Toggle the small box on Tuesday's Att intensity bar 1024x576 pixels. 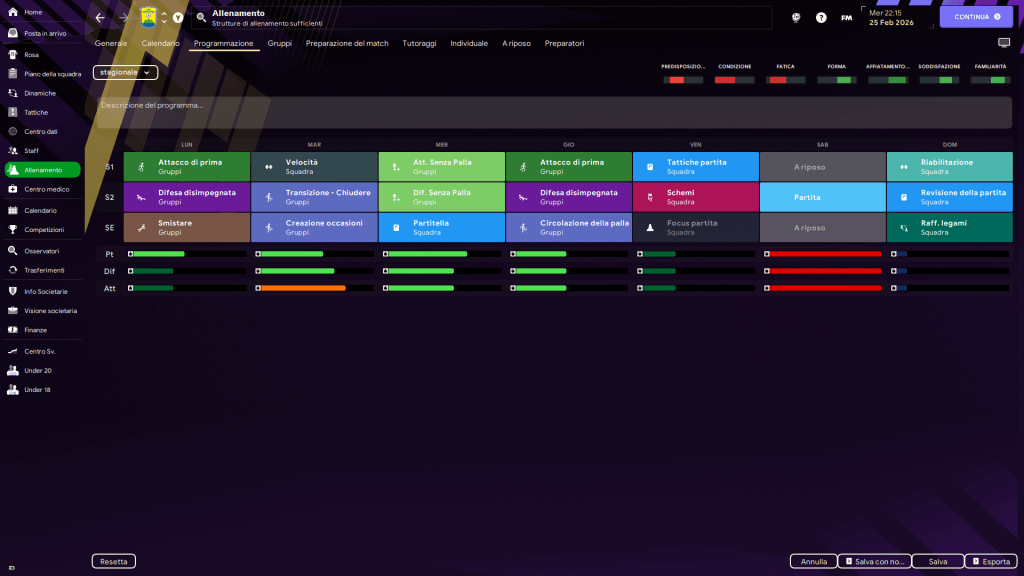(258, 288)
